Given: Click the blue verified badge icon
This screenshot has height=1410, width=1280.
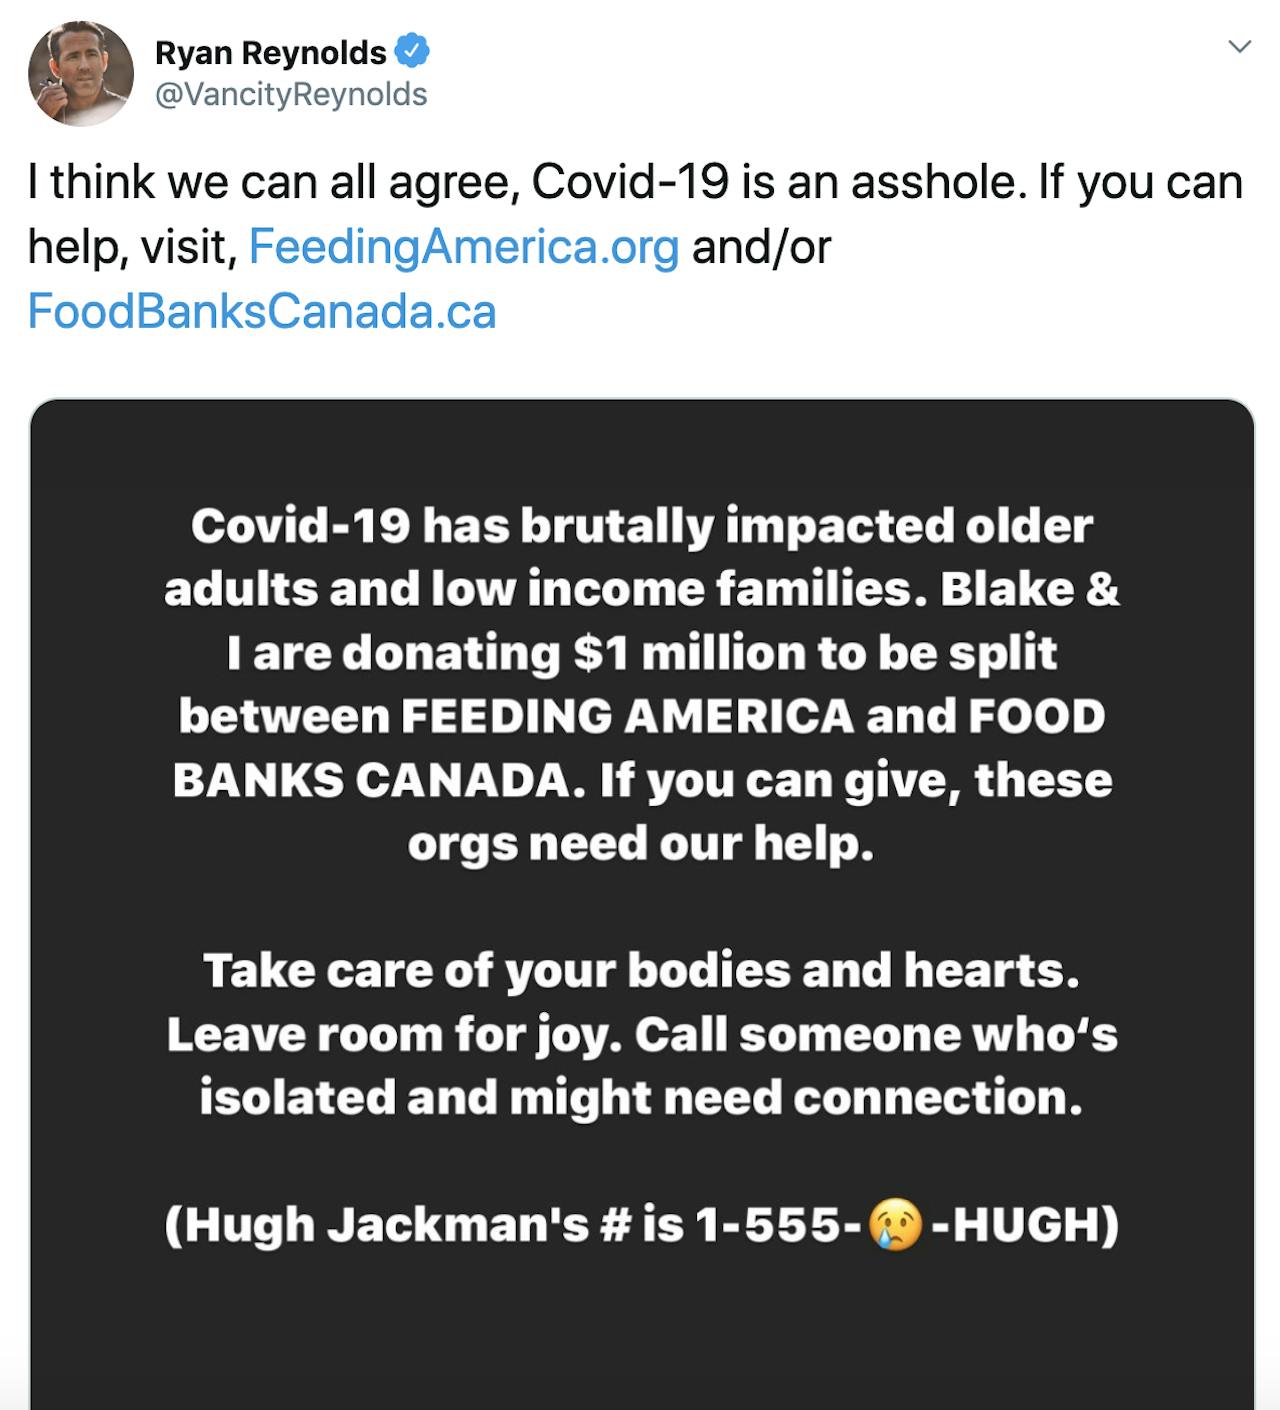Looking at the screenshot, I should [412, 50].
